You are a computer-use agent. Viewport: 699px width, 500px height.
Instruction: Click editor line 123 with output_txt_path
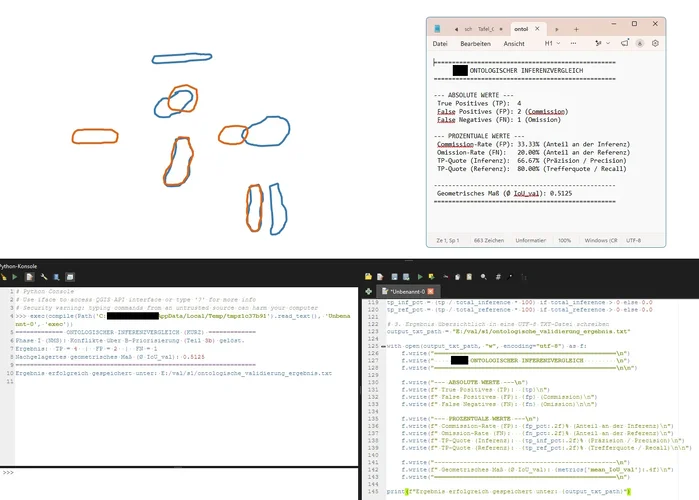508,332
